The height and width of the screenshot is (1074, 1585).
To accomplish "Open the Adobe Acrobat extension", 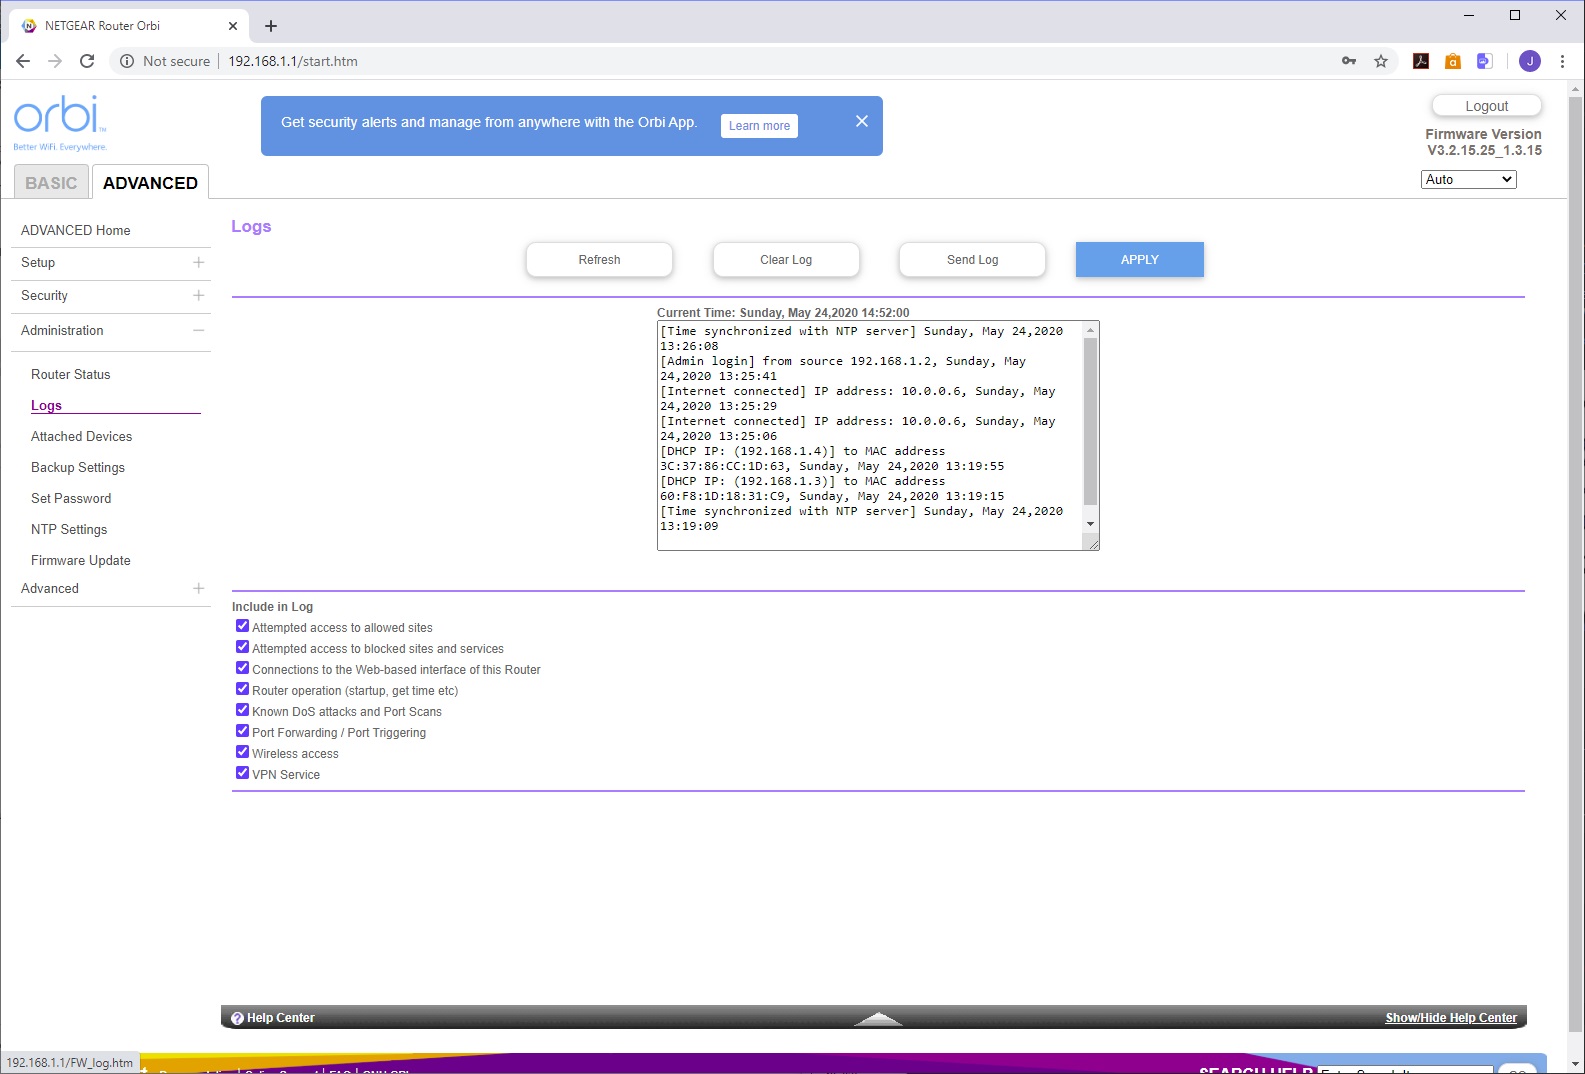I will pyautogui.click(x=1421, y=61).
